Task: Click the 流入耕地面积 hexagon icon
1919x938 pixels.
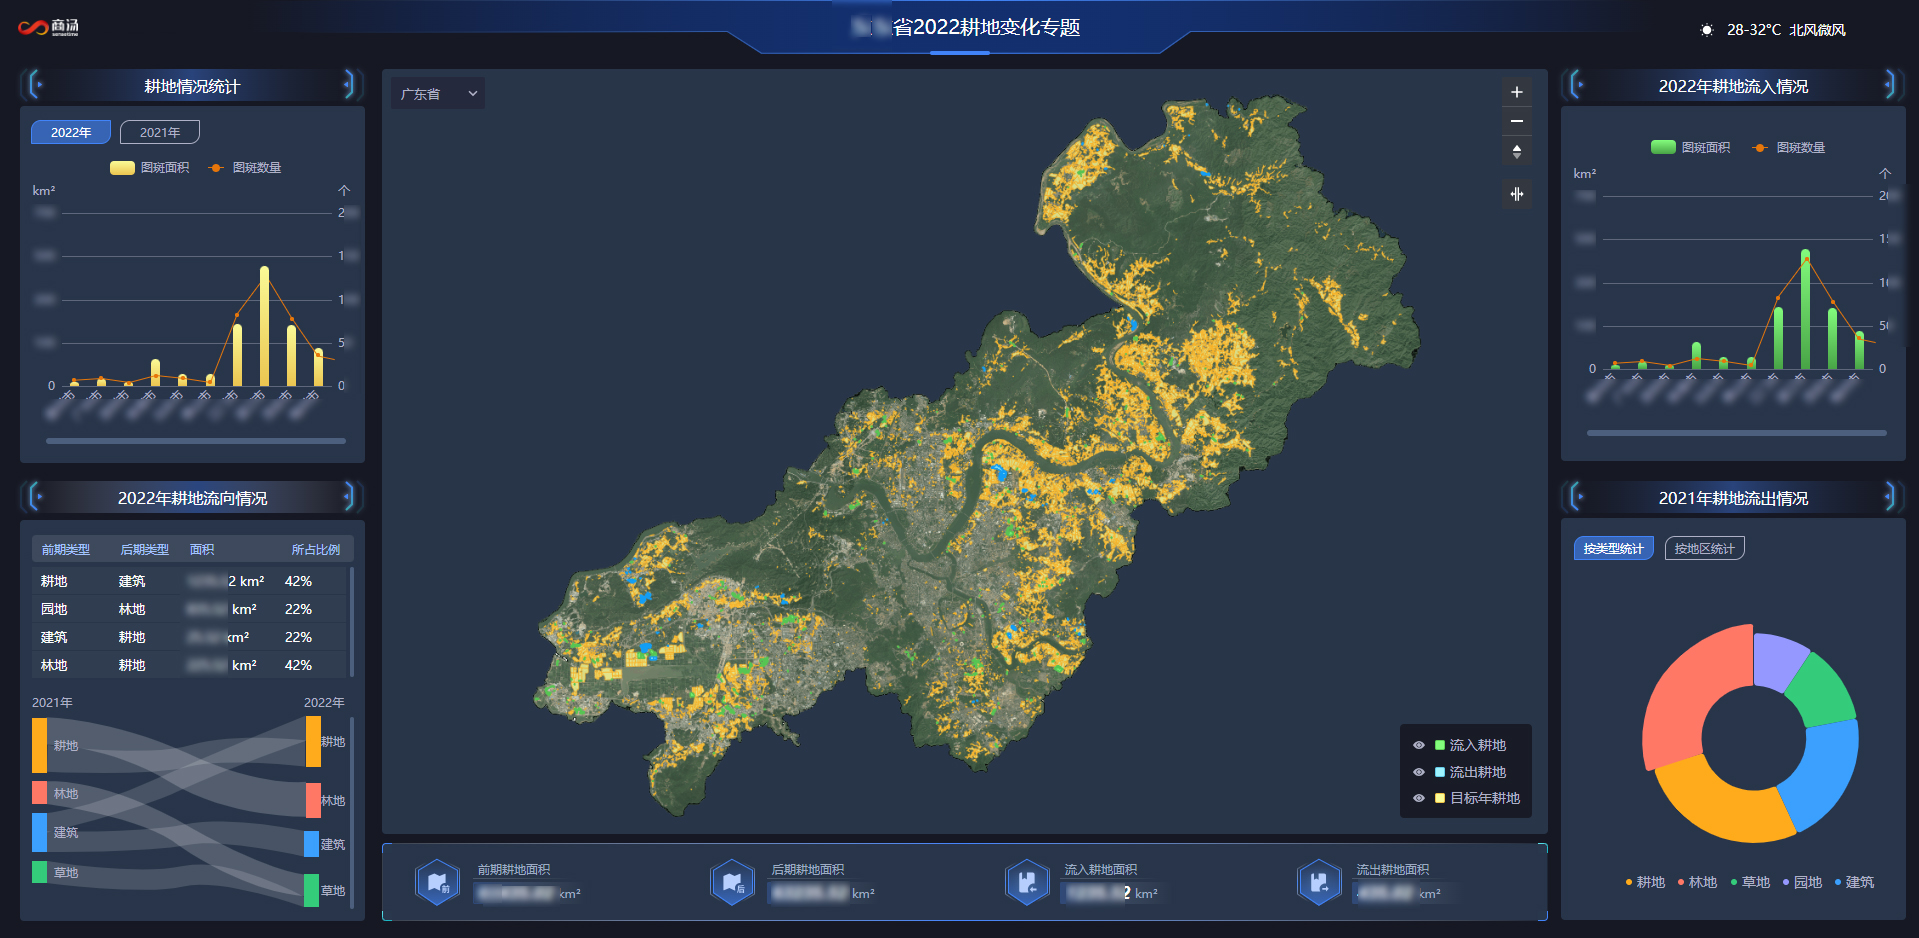Action: [1027, 883]
